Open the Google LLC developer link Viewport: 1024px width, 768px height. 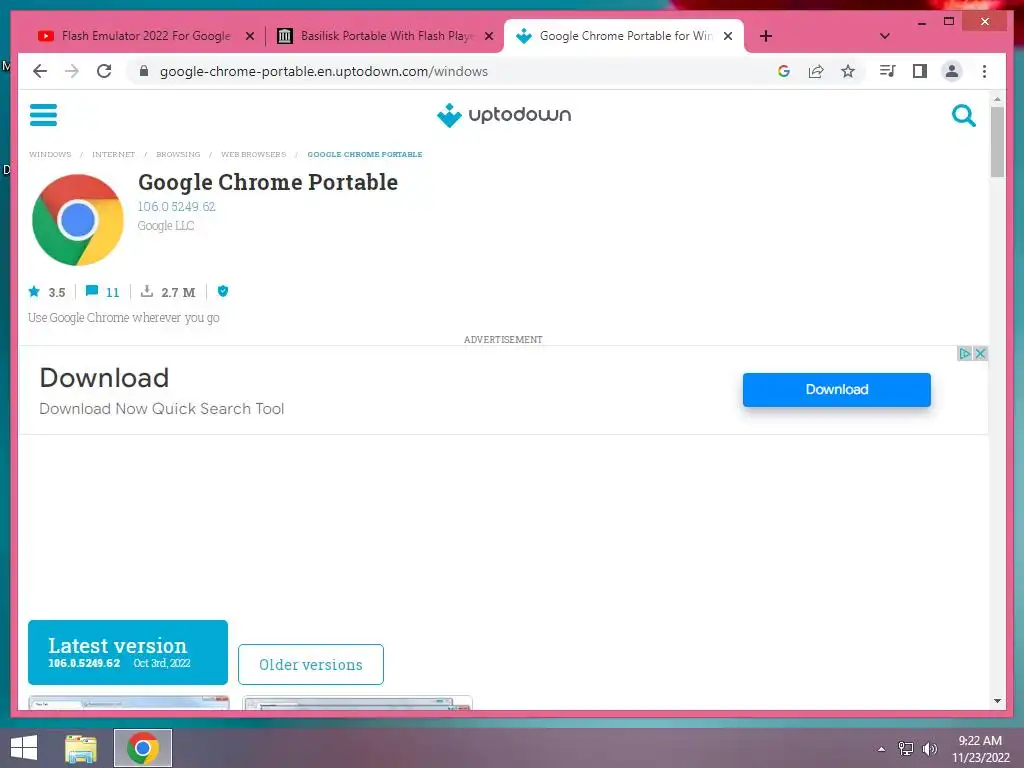click(166, 225)
